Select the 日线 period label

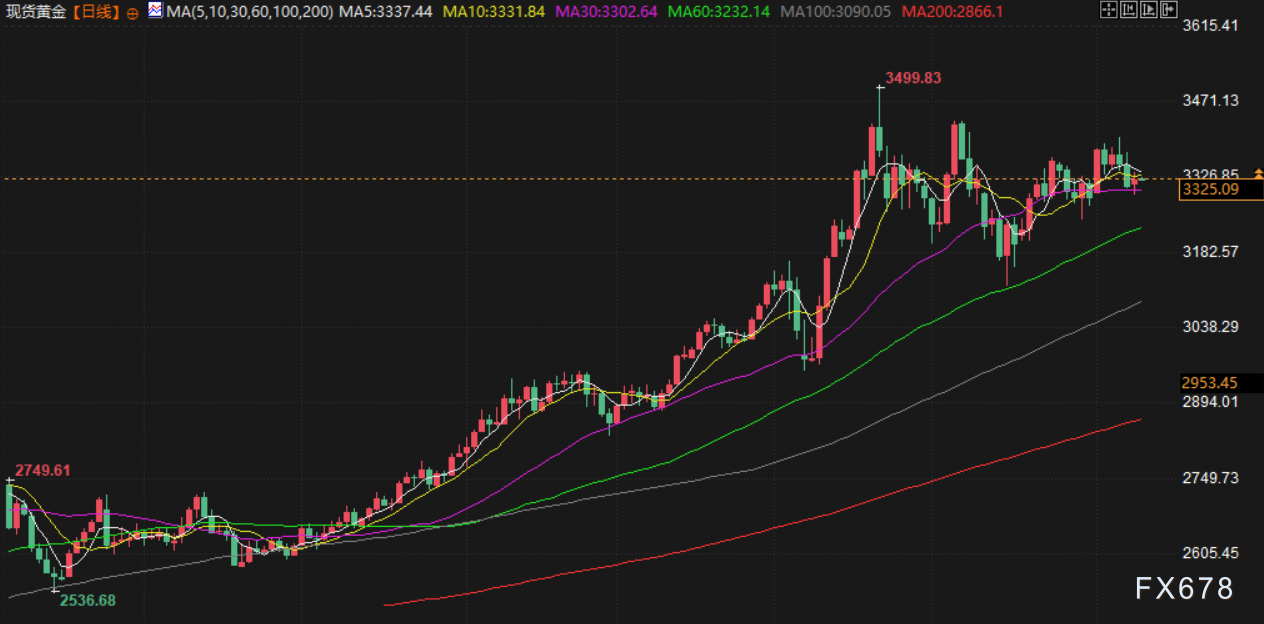pyautogui.click(x=97, y=12)
